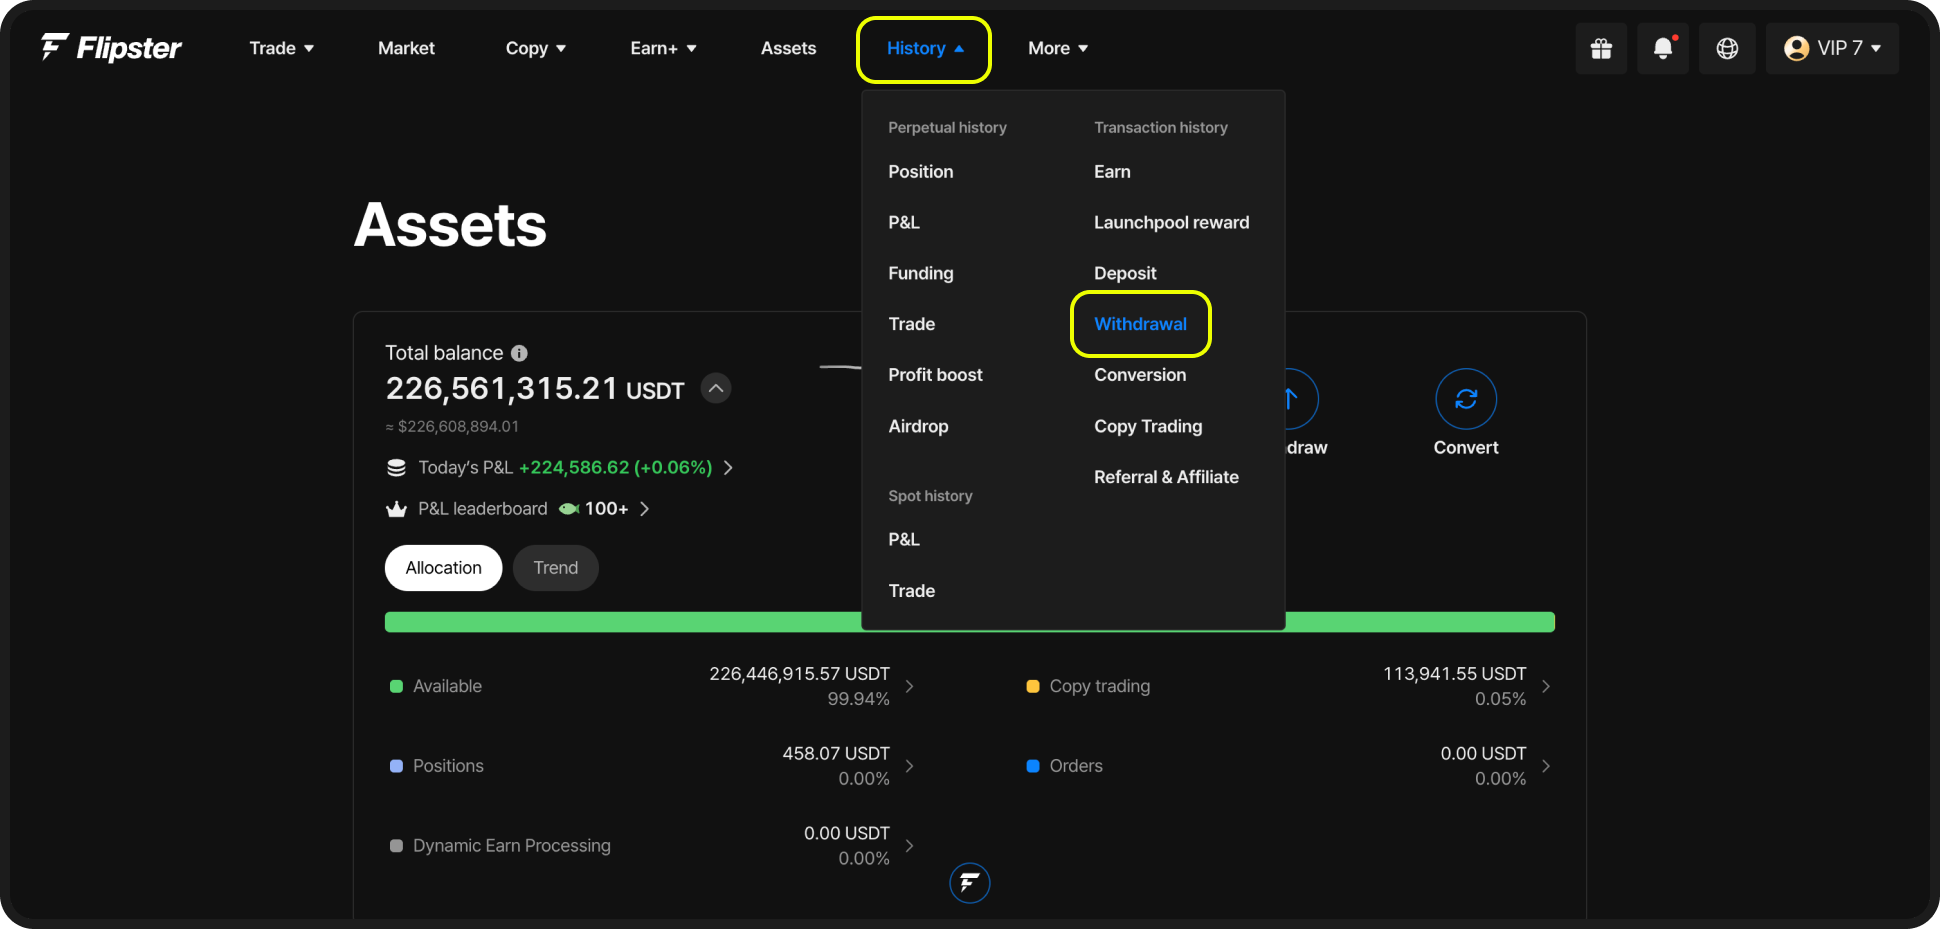This screenshot has width=1940, height=929.
Task: Click the 458.07 USDT amount
Action: pyautogui.click(x=835, y=754)
